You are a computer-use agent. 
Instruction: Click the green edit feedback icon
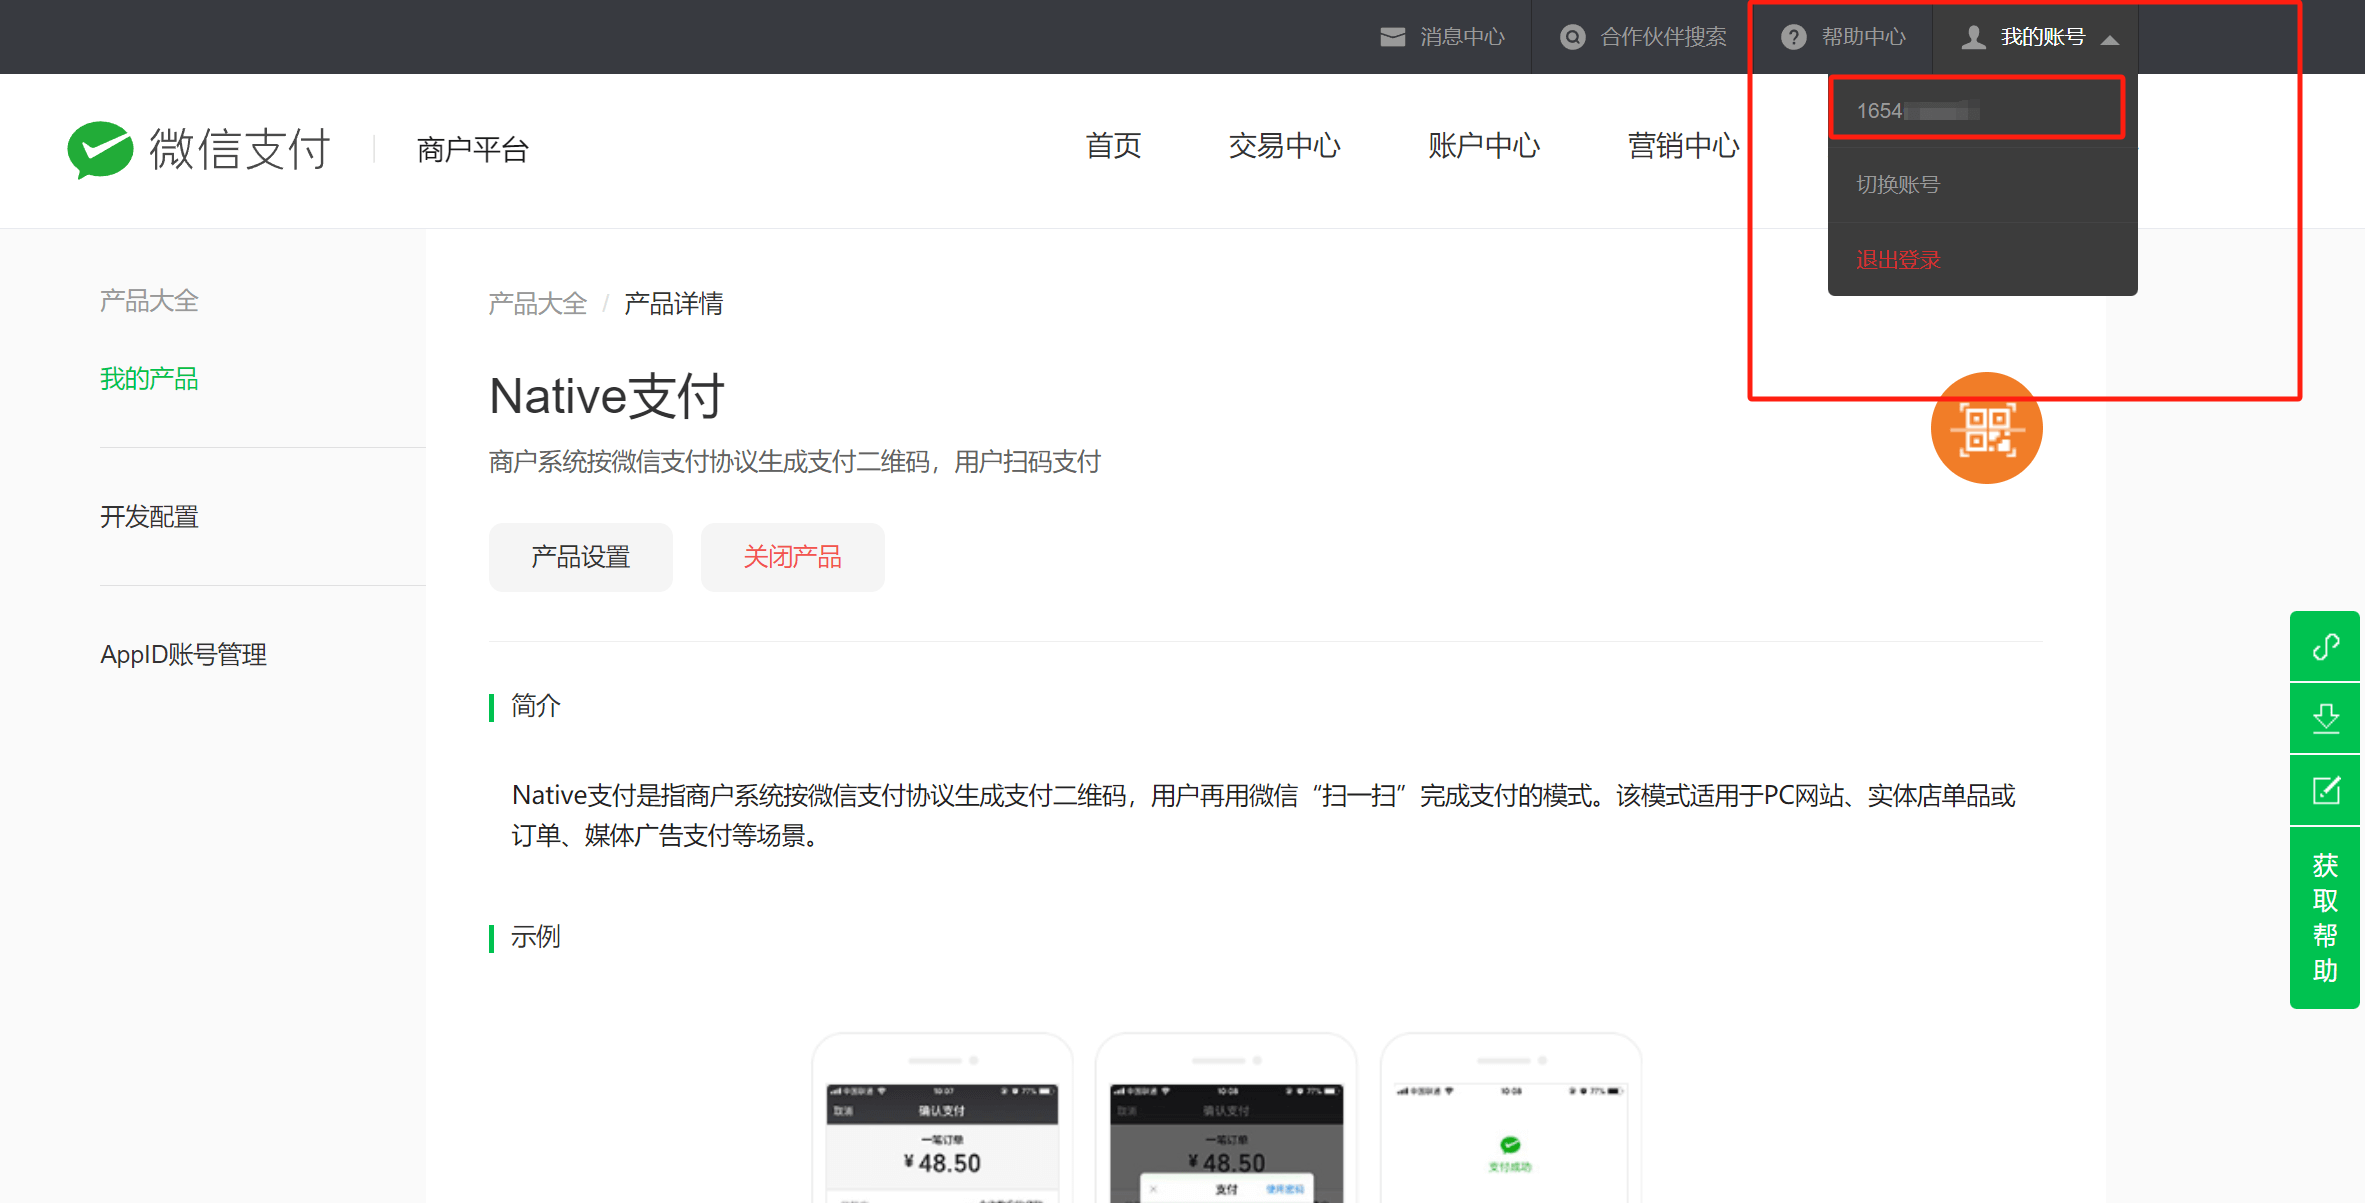point(2325,790)
